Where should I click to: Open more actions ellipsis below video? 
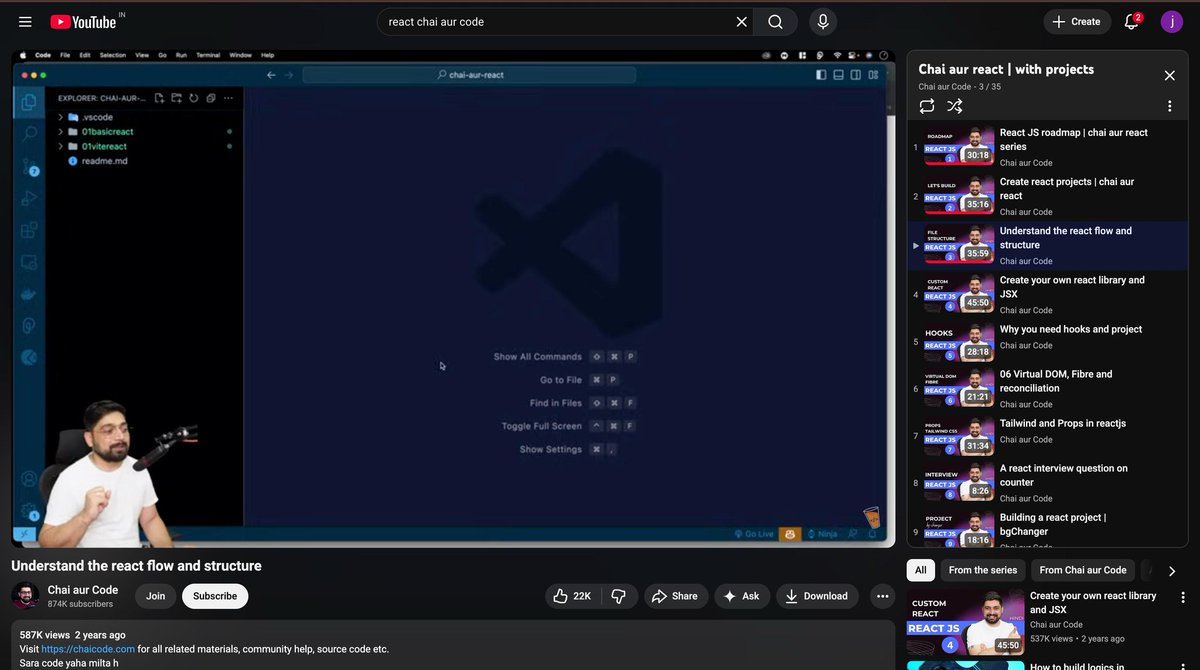(x=882, y=596)
